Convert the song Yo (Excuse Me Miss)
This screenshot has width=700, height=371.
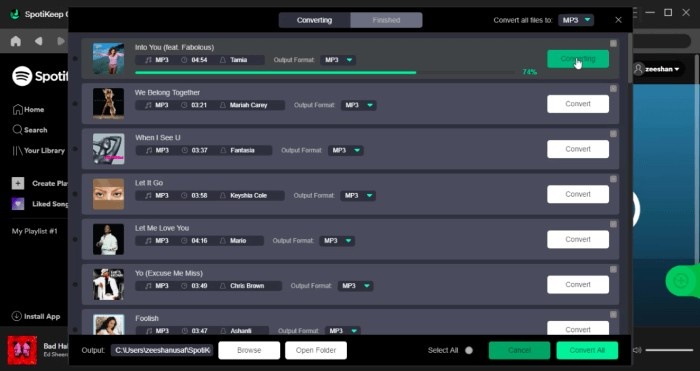tap(578, 284)
